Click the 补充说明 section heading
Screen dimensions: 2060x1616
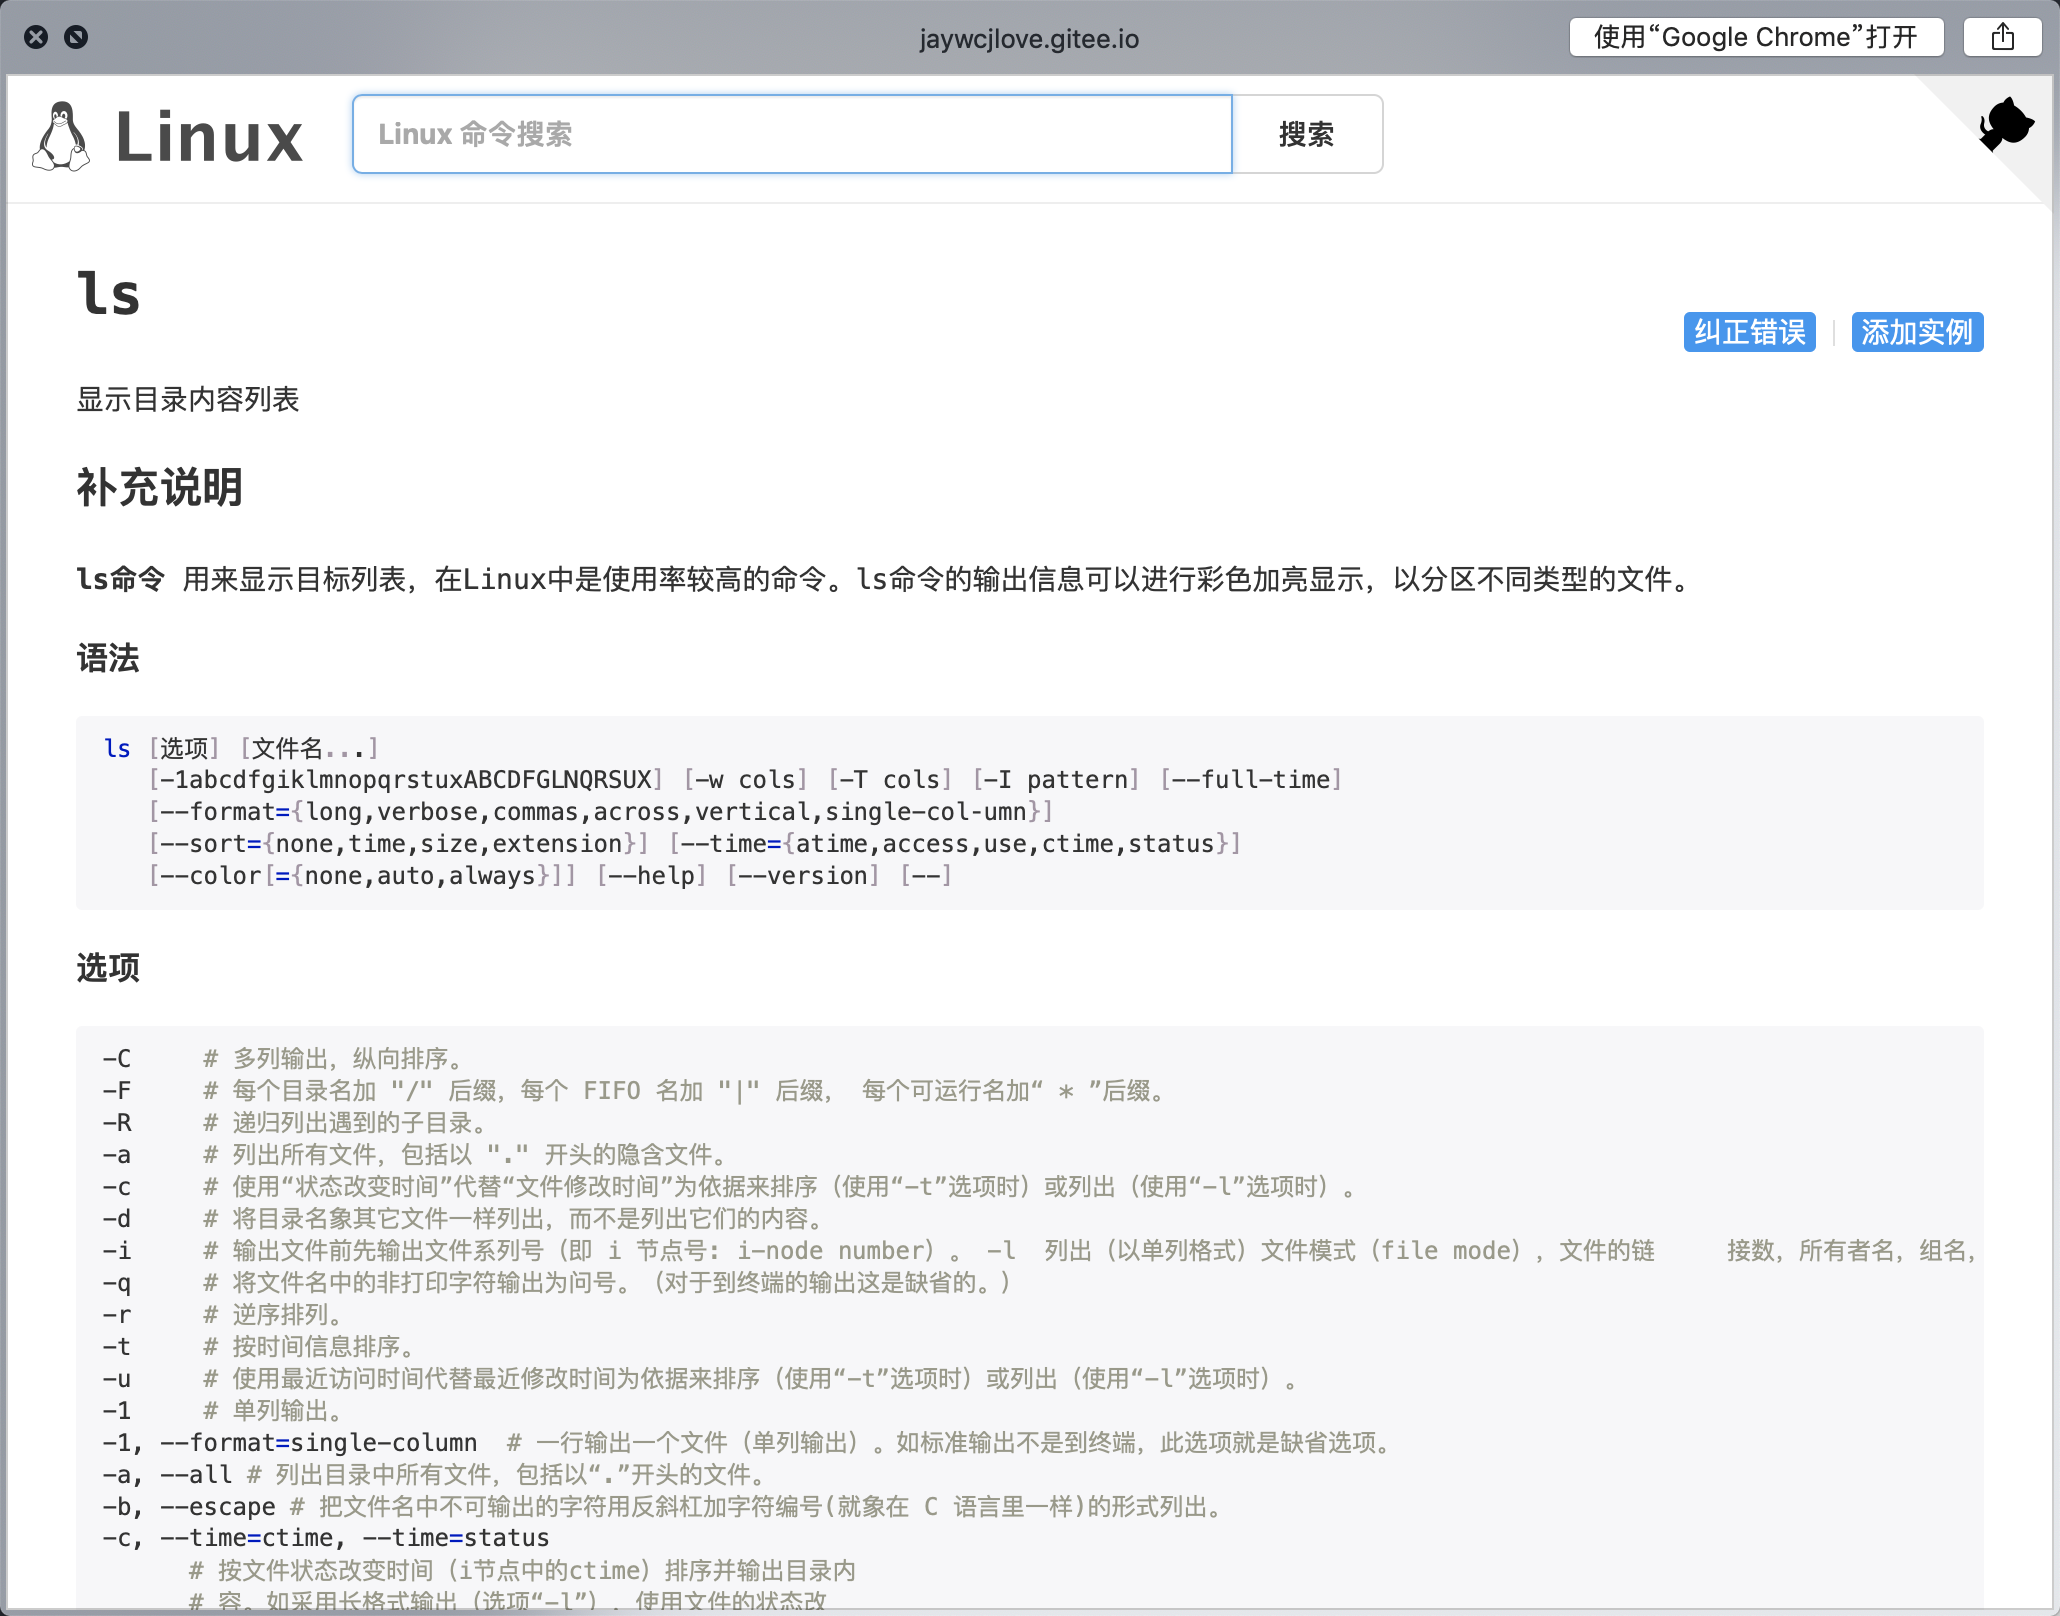160,488
